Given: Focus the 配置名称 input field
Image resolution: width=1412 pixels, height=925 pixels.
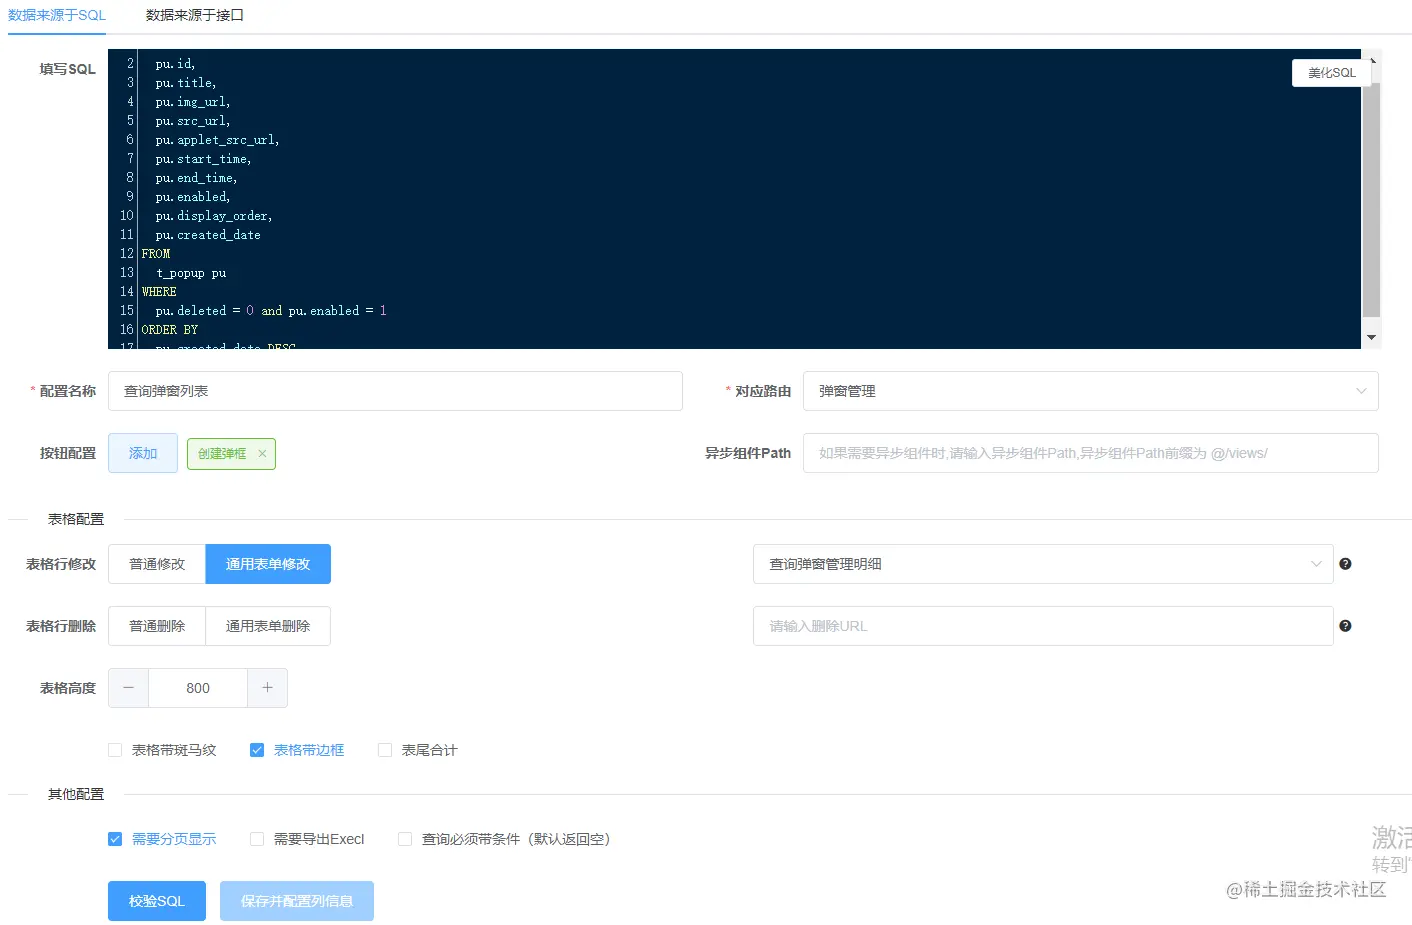Looking at the screenshot, I should click(x=395, y=391).
